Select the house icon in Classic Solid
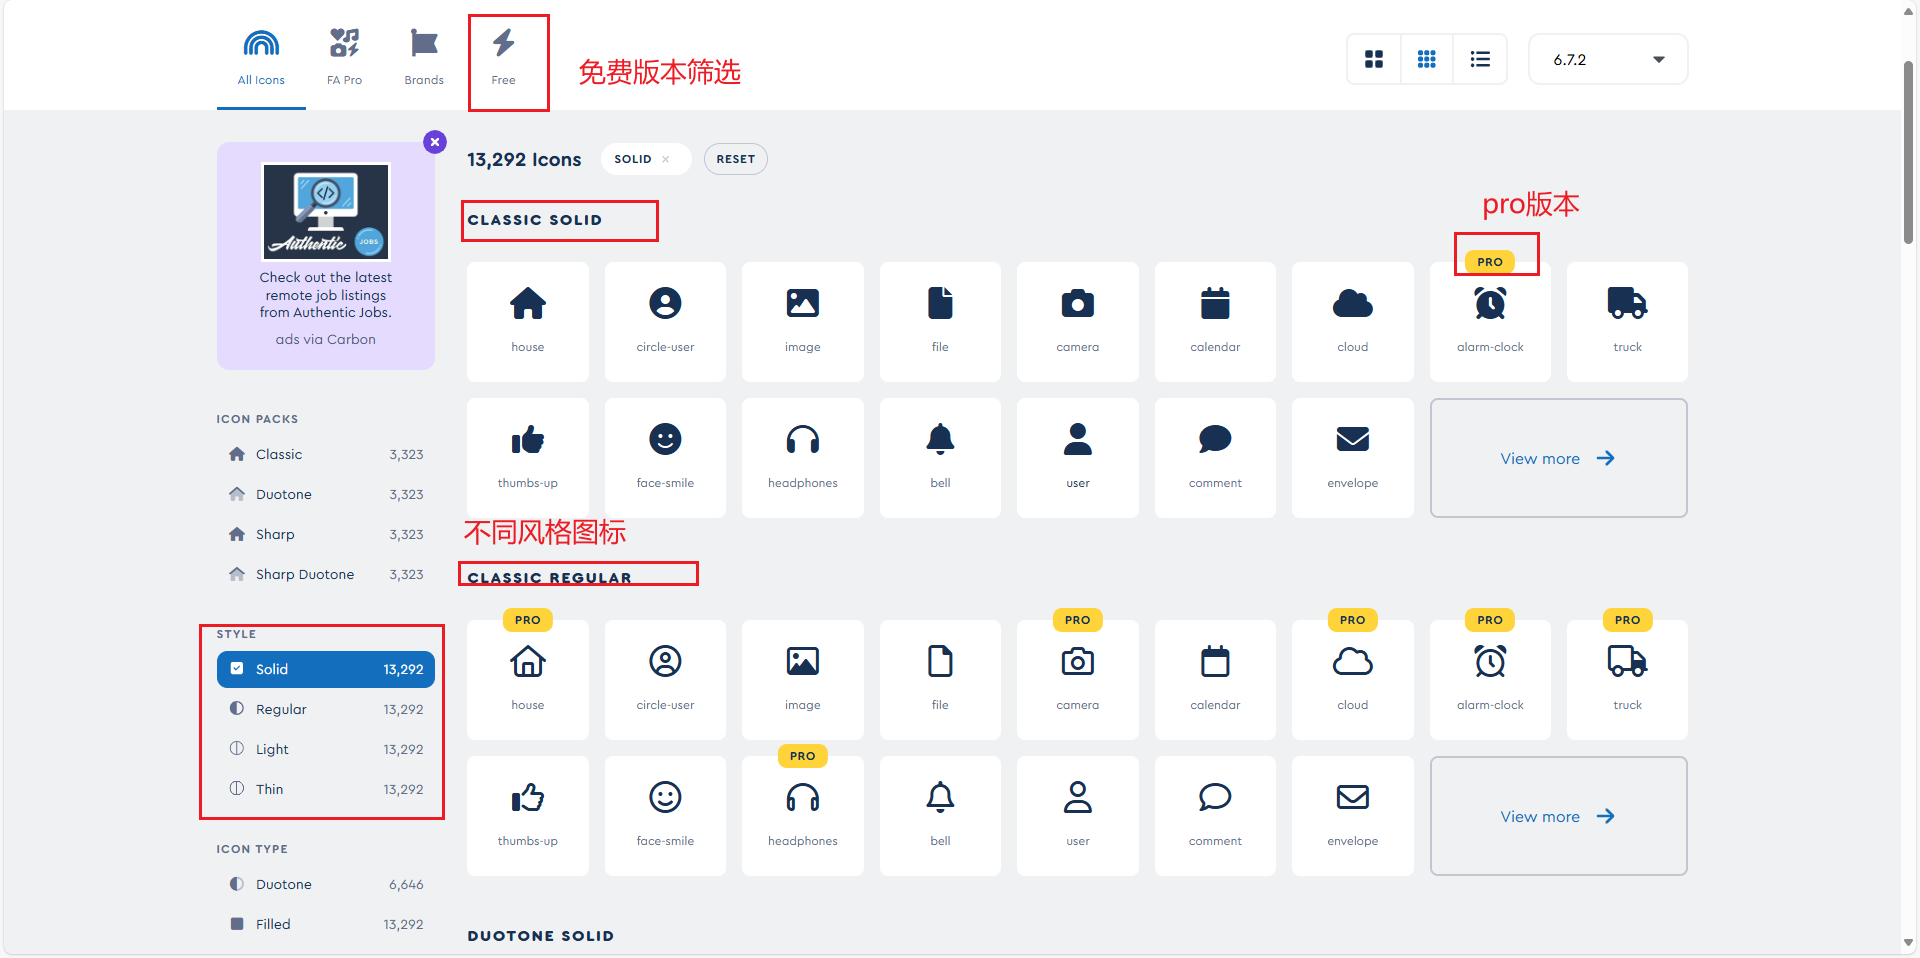Image resolution: width=1920 pixels, height=958 pixels. point(527,320)
